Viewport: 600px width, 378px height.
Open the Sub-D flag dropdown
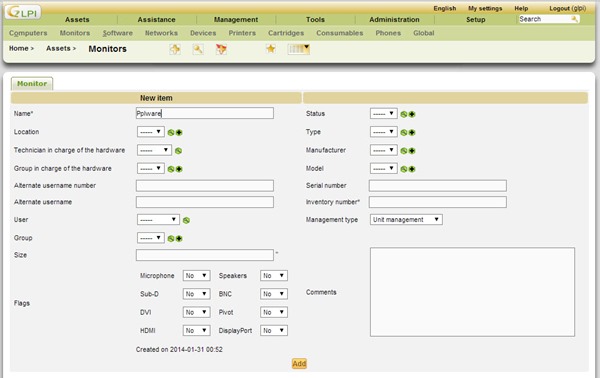pyautogui.click(x=197, y=294)
